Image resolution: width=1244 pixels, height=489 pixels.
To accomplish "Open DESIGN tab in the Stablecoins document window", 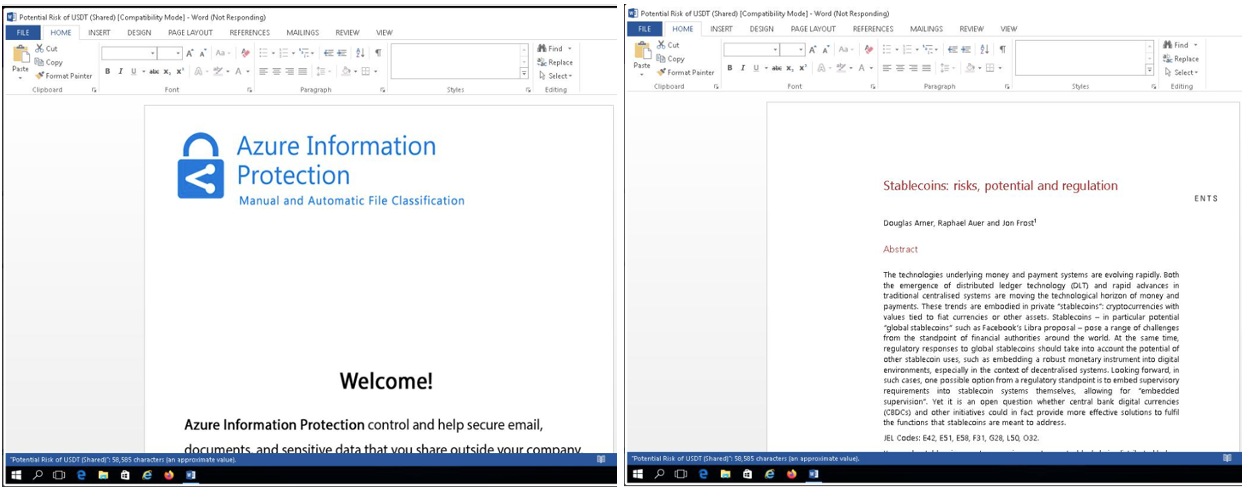I will pos(762,29).
